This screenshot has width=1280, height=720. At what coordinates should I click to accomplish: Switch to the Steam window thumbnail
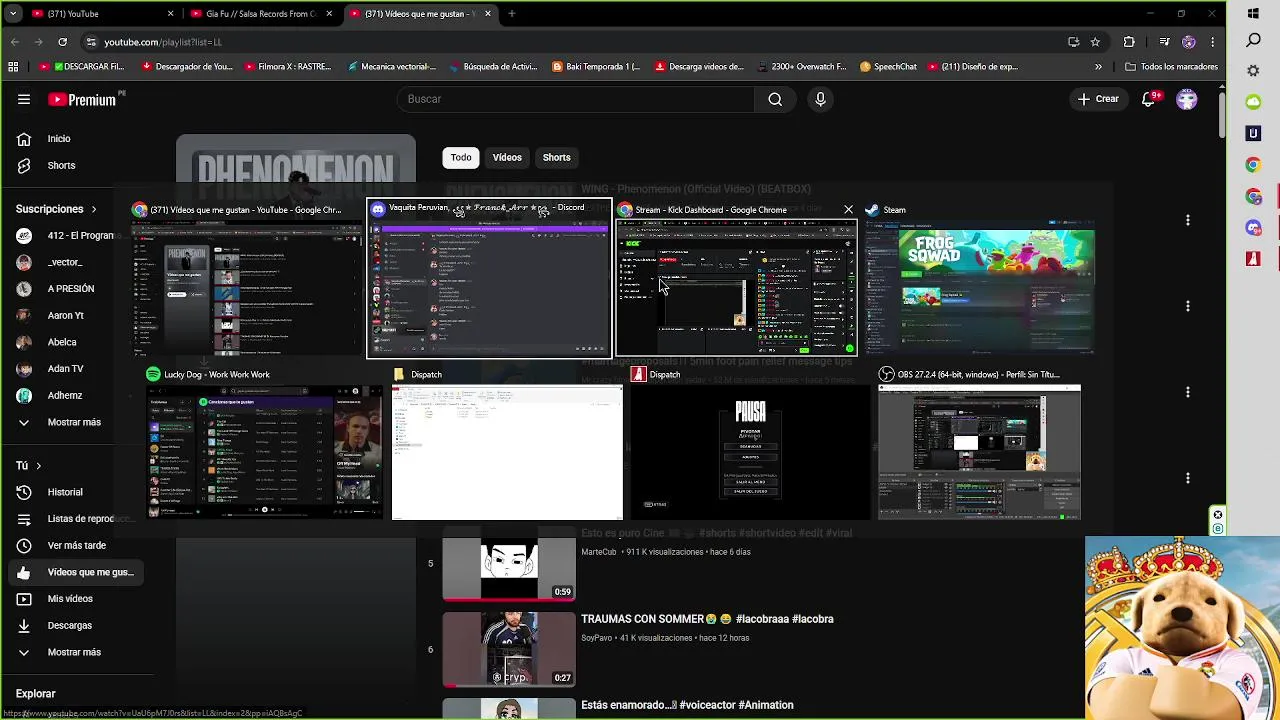(x=980, y=279)
